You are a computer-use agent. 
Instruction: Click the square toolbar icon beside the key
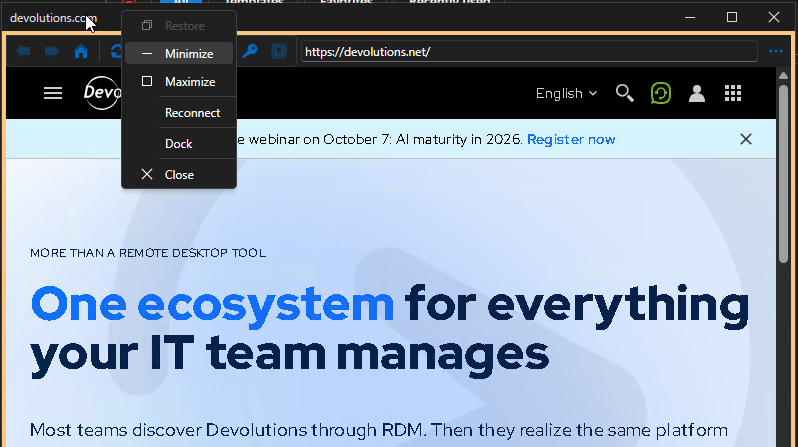(279, 51)
